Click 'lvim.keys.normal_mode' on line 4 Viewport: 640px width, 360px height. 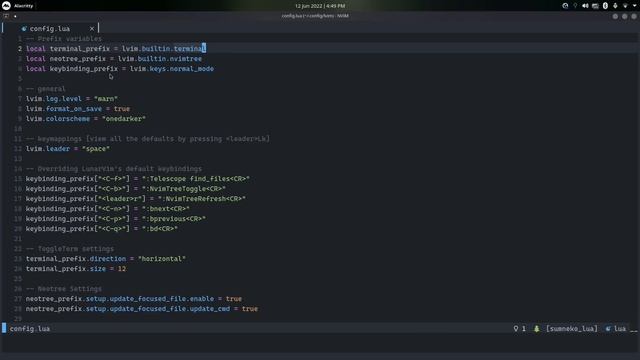pos(172,69)
